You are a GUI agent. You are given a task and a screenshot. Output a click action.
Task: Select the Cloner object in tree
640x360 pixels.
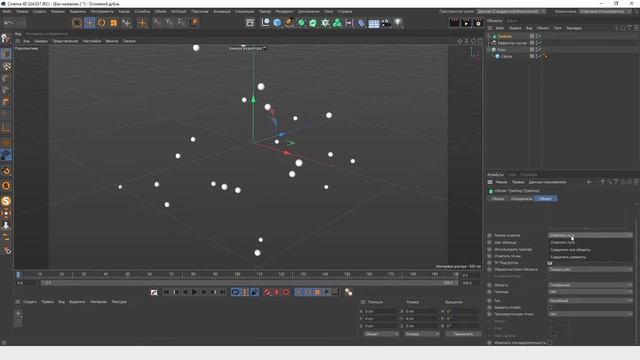click(502, 49)
